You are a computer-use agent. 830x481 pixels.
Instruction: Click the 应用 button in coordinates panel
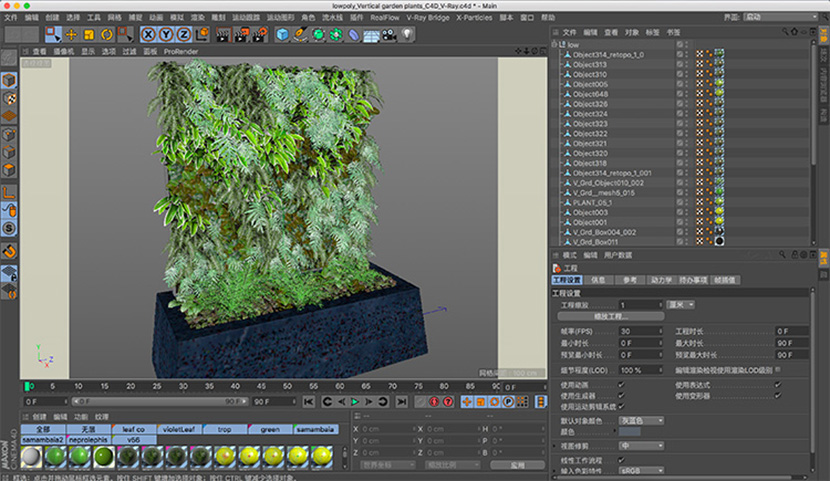[517, 465]
